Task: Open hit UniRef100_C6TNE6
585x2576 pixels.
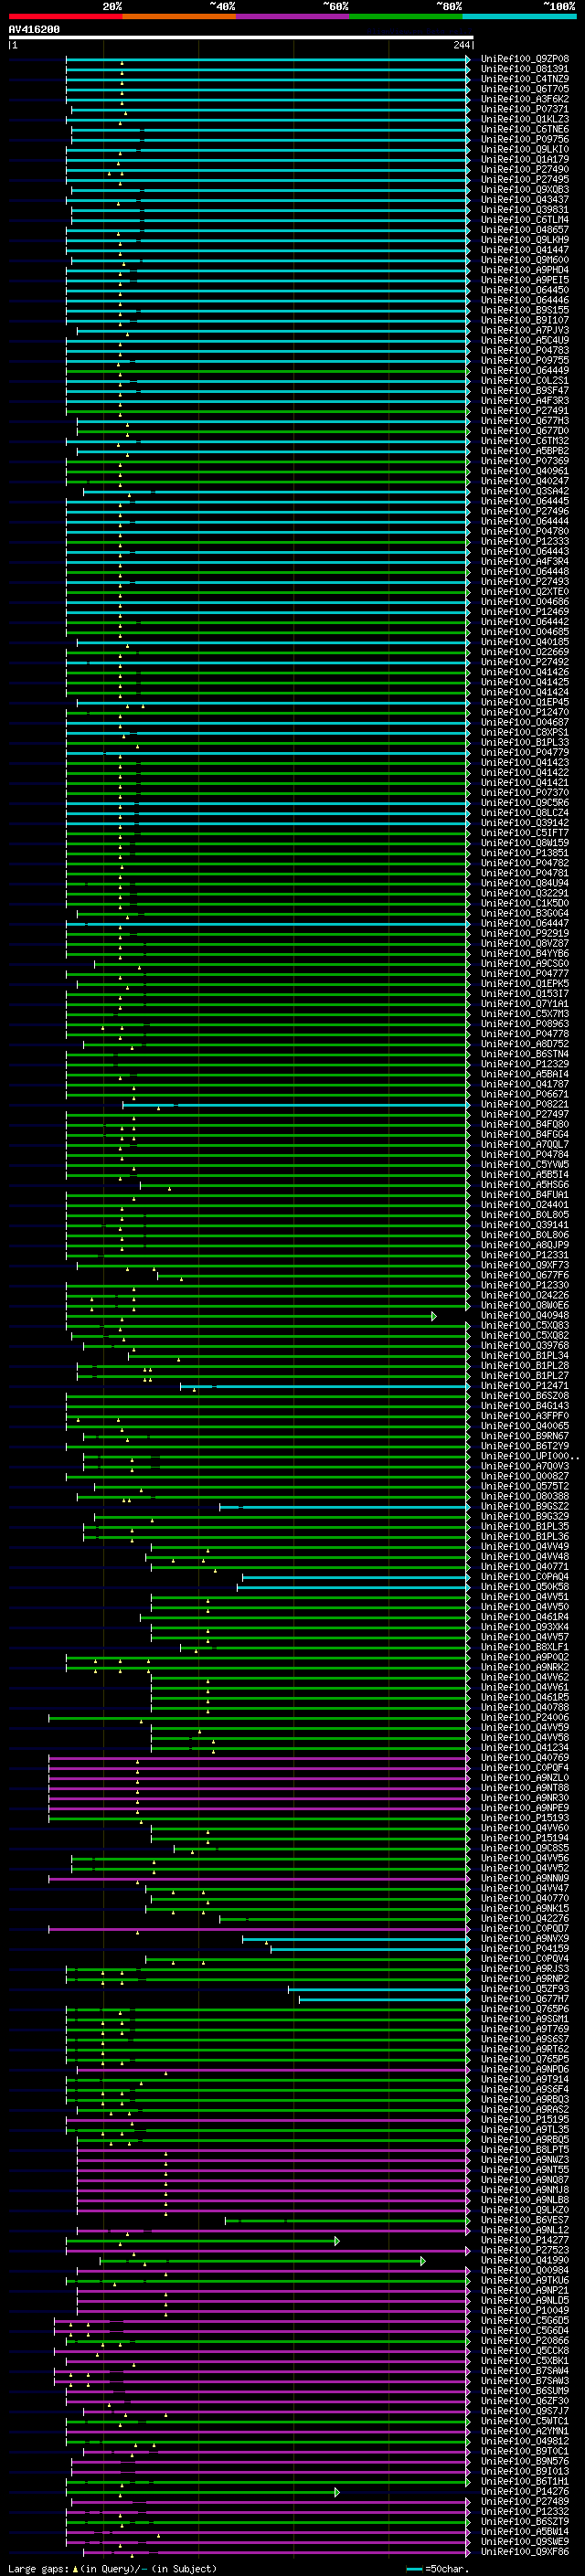Action: [525, 129]
